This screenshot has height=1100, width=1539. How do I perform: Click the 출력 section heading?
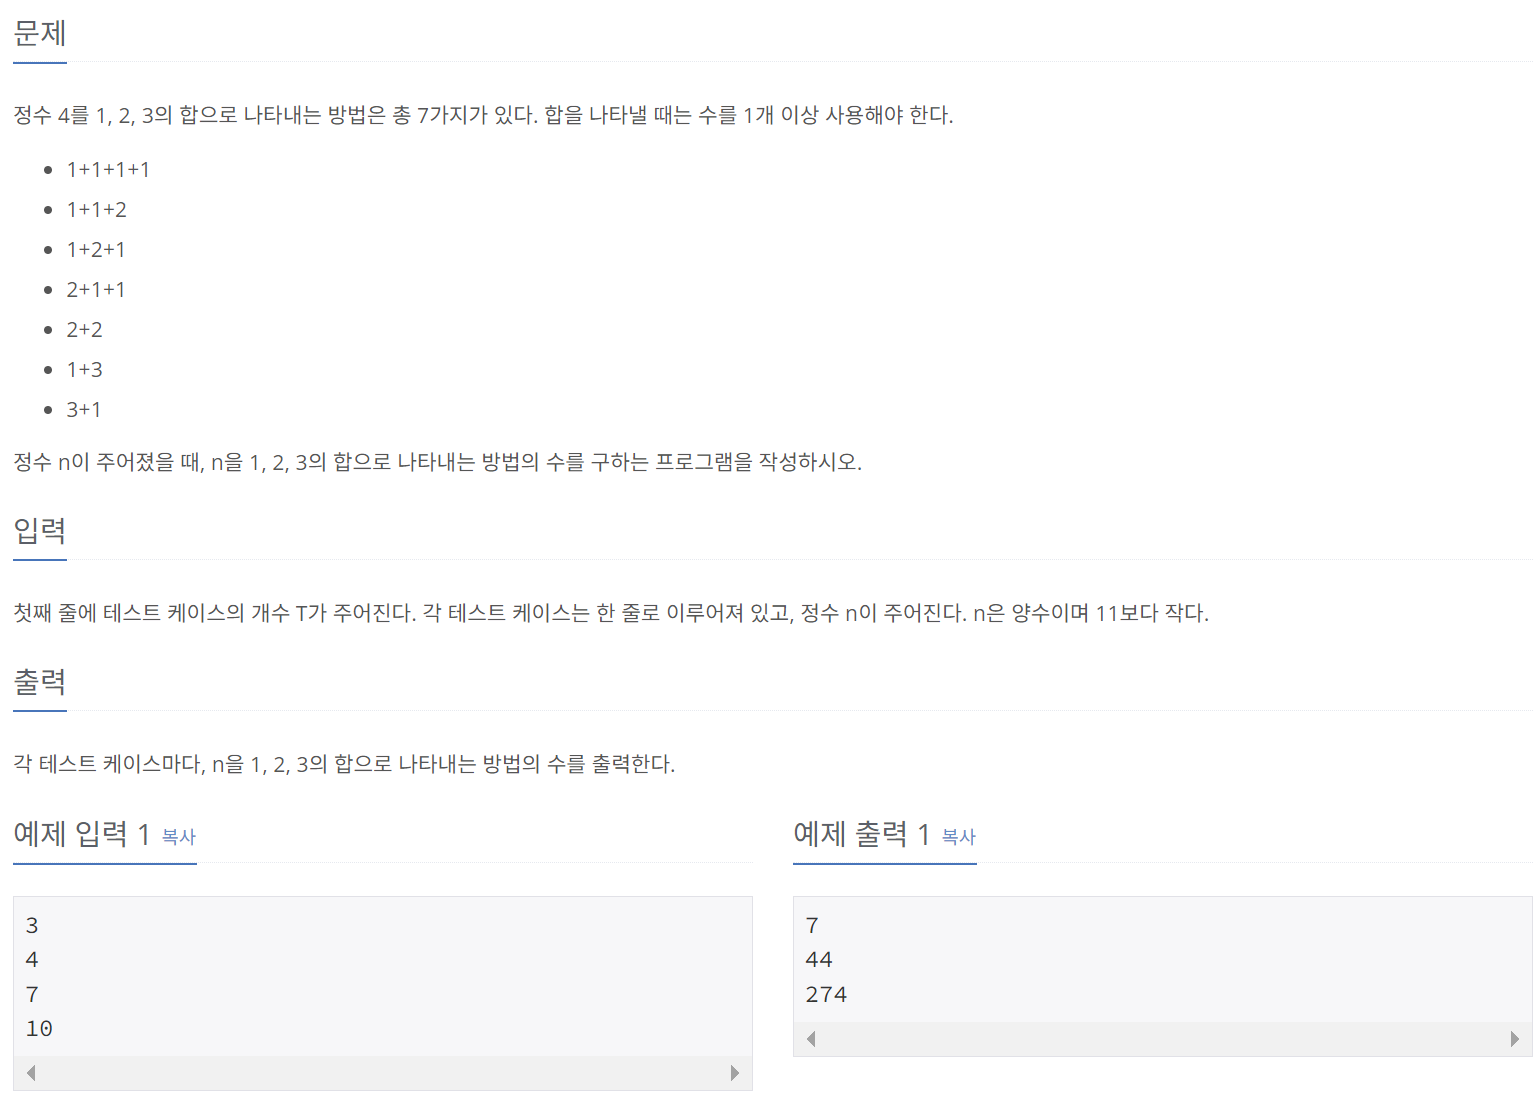pyautogui.click(x=40, y=682)
